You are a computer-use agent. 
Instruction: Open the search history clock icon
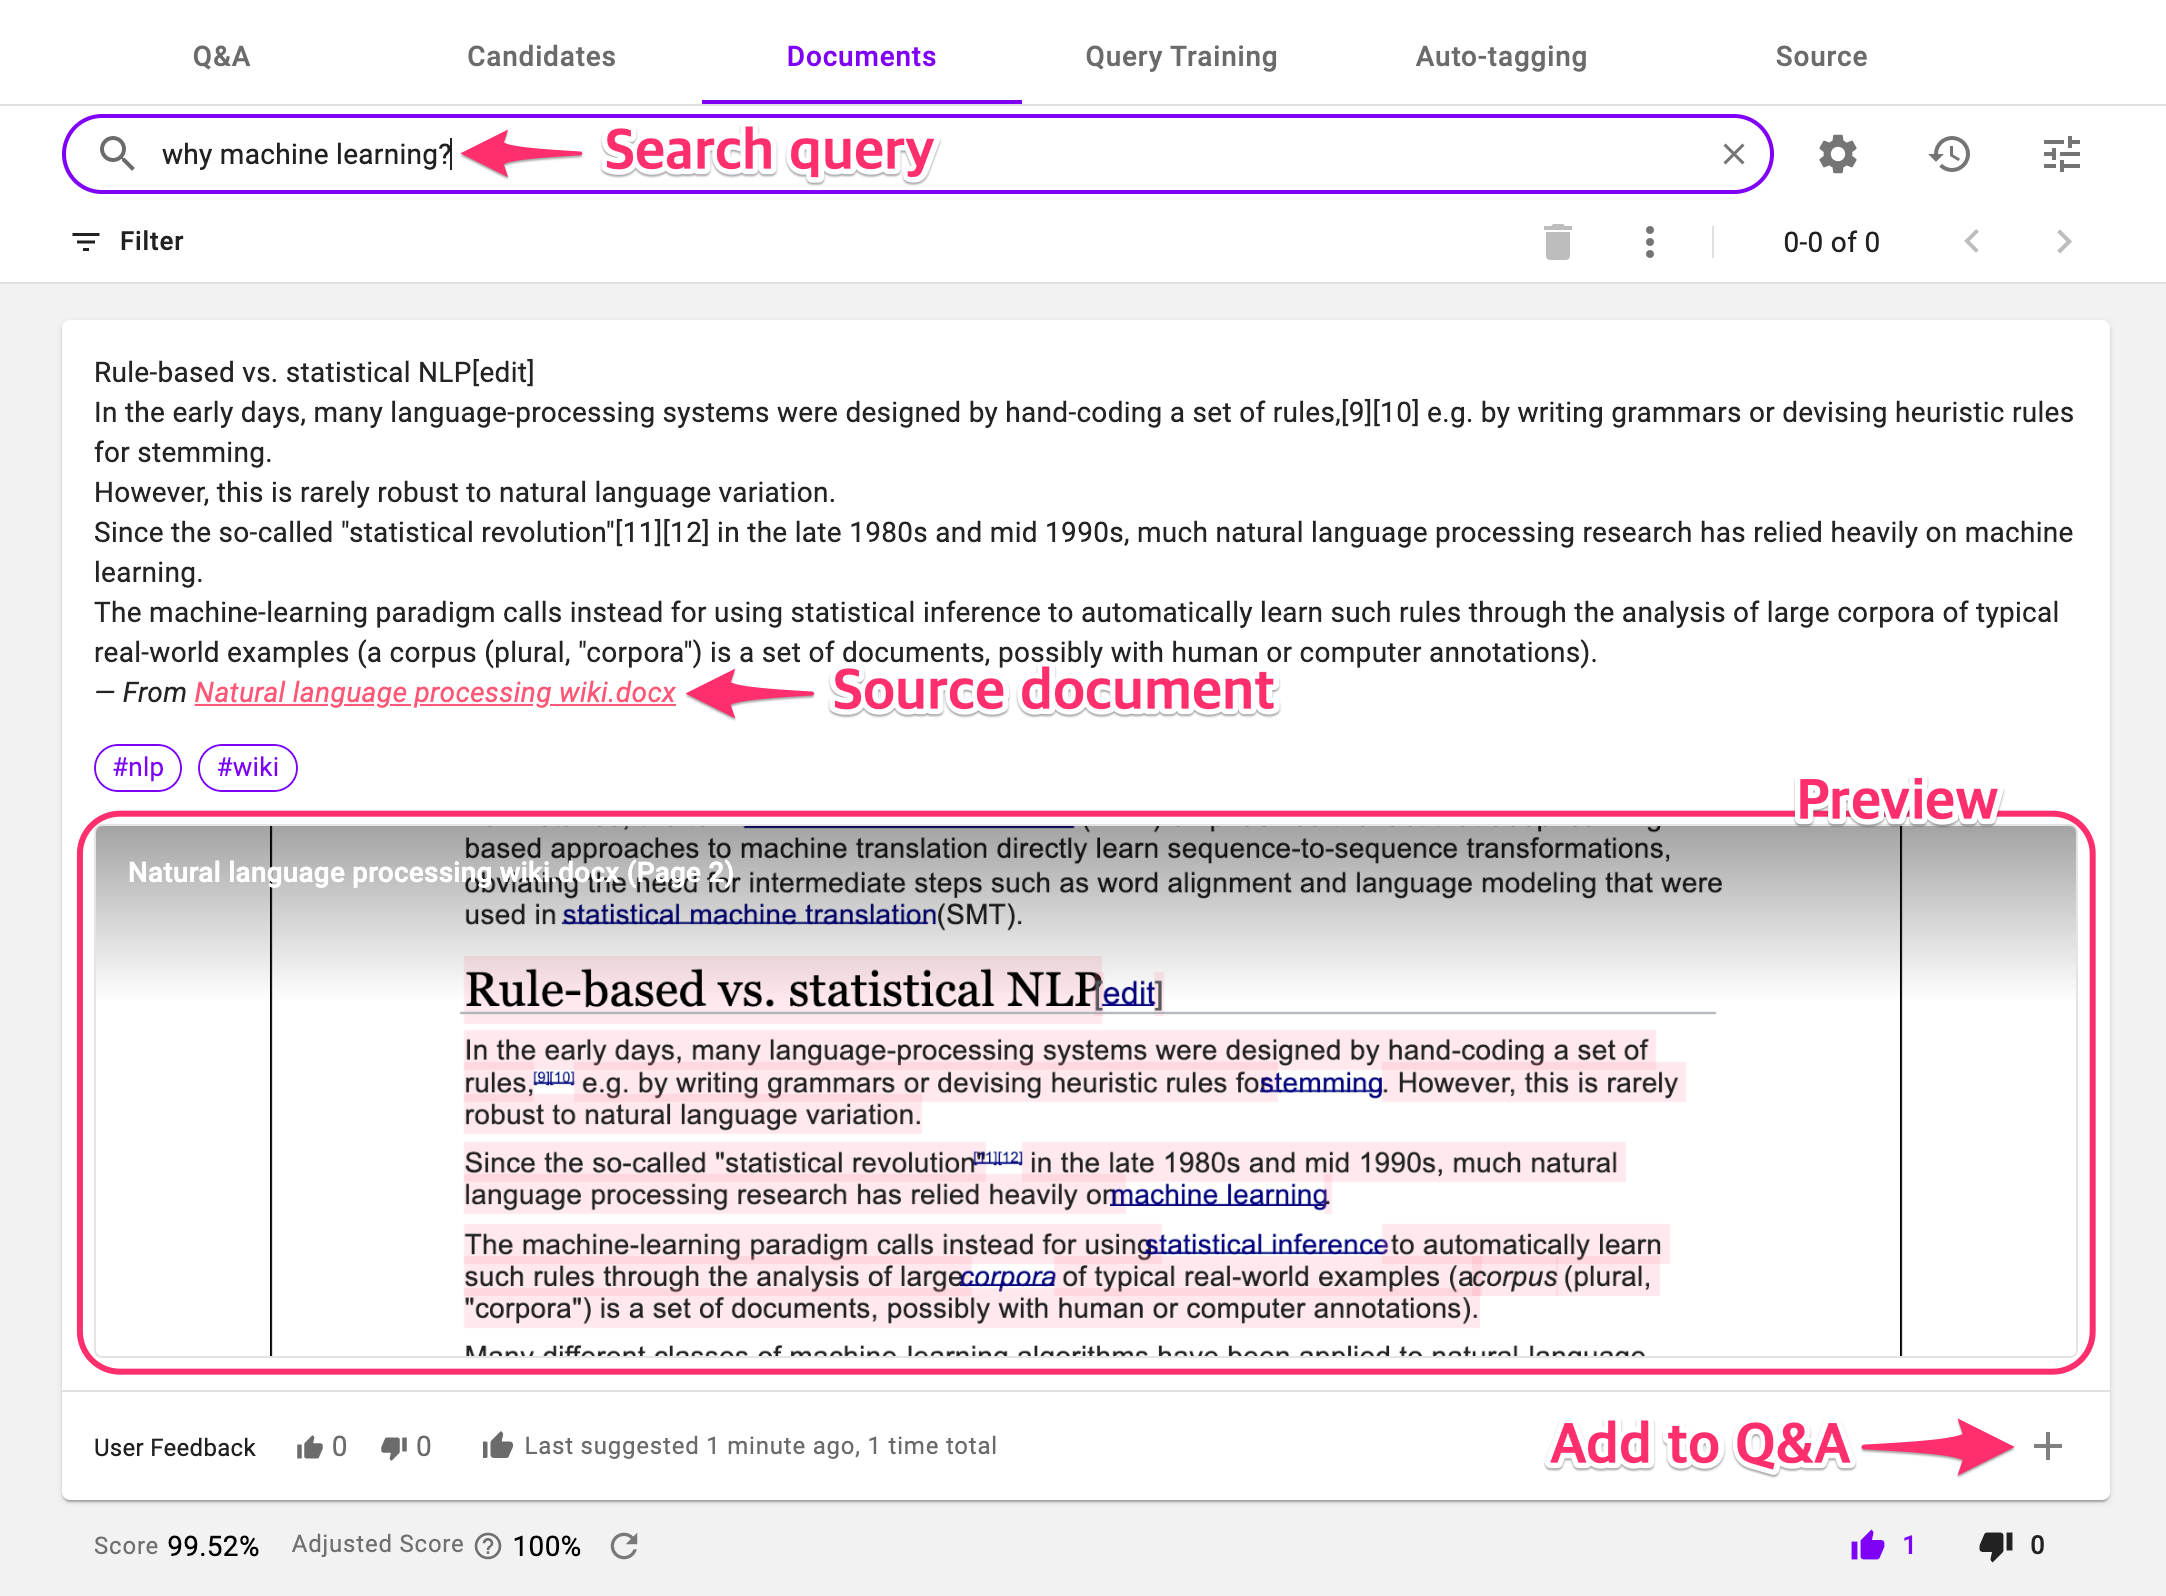(1949, 155)
